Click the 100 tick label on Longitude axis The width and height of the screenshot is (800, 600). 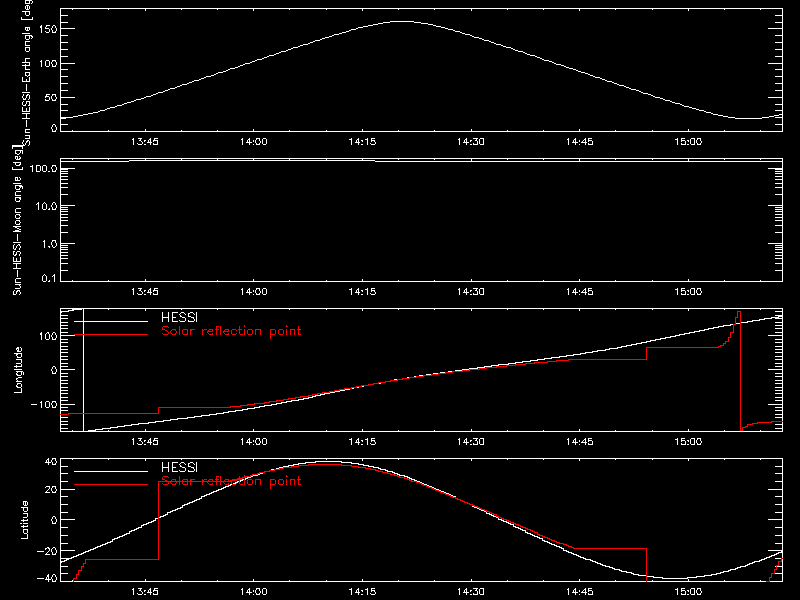(48, 336)
